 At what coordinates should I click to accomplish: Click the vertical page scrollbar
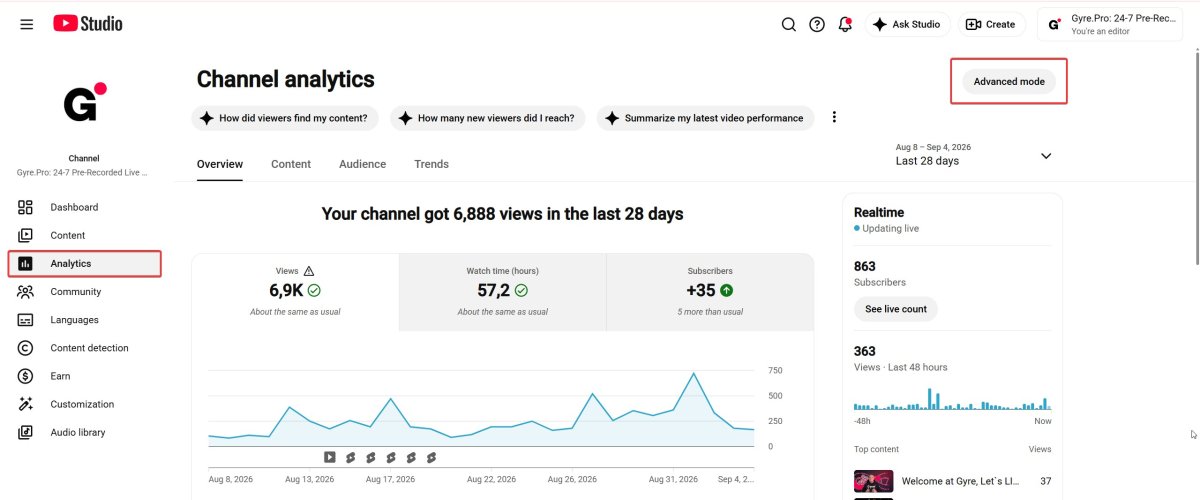[1195, 160]
